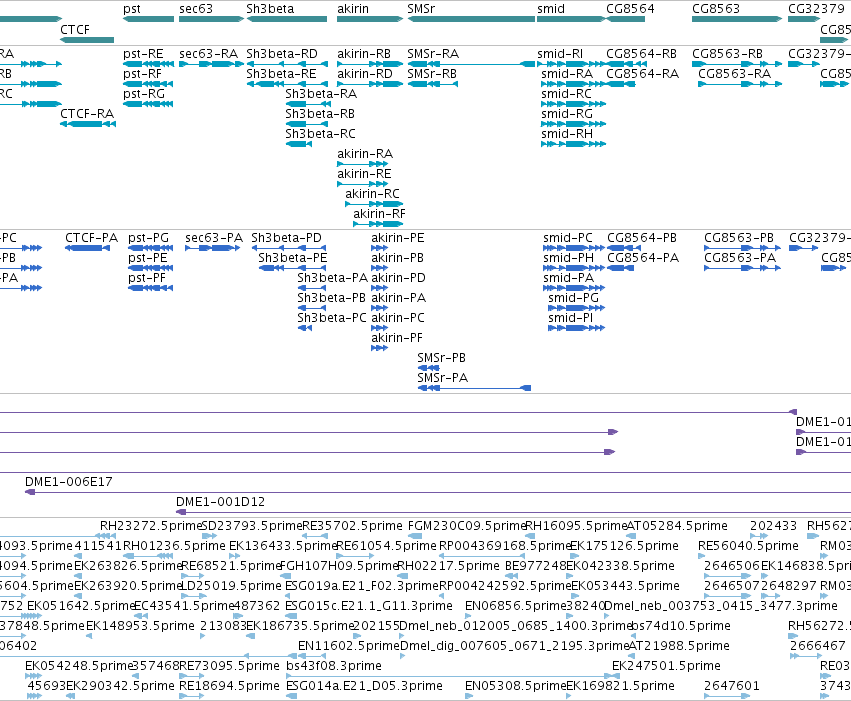Screen dimensions: 851x701
Task: Select transcript smid-RC
Action: coord(567,94)
